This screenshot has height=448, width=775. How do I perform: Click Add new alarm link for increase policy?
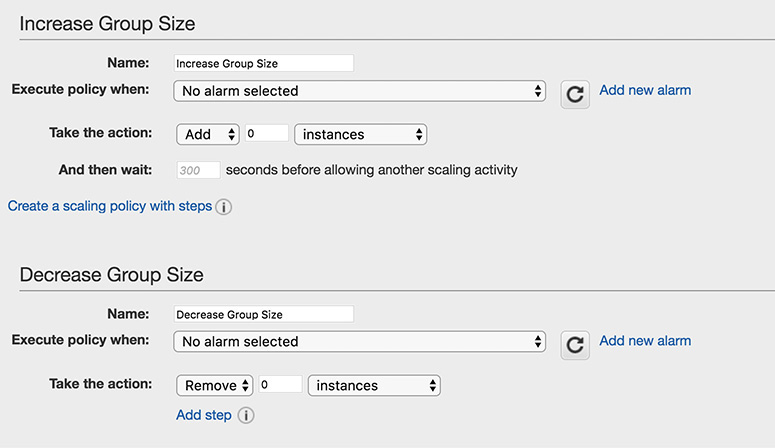coord(645,90)
